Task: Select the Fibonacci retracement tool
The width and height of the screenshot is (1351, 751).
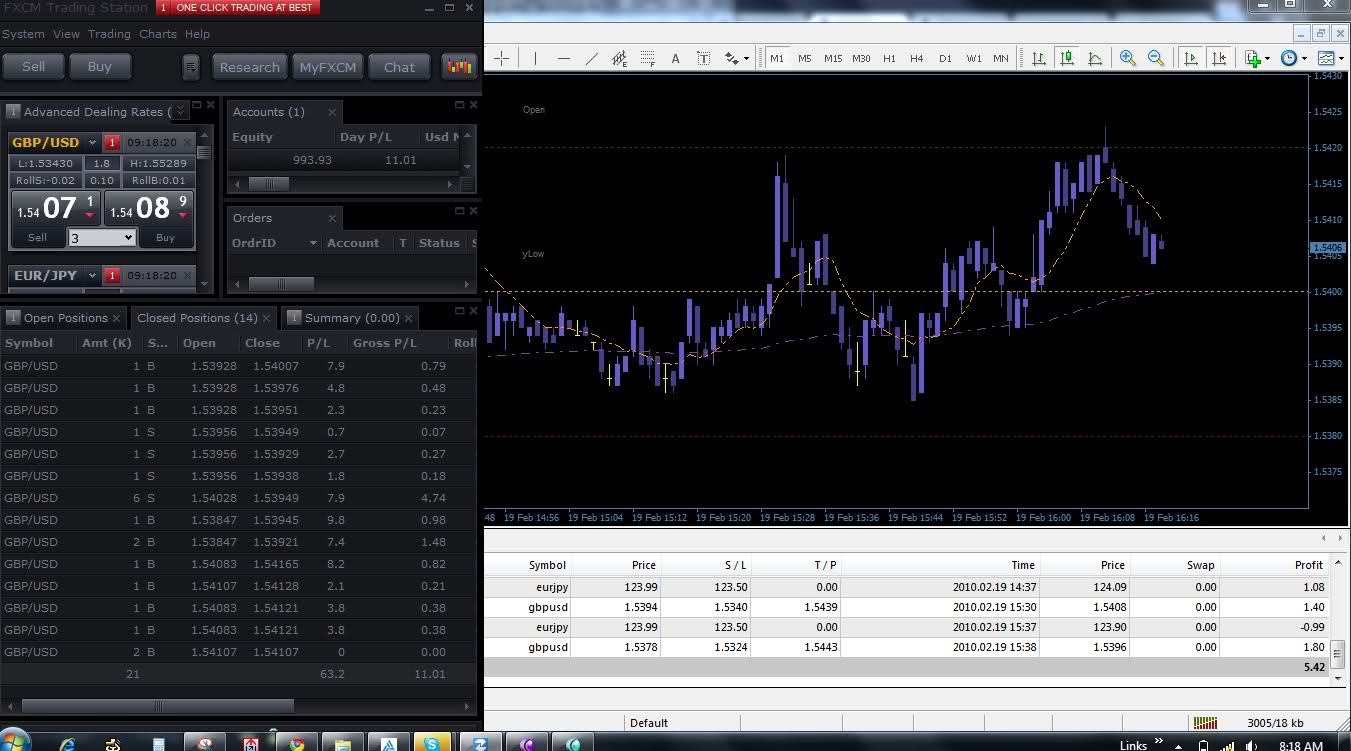Action: pos(647,59)
